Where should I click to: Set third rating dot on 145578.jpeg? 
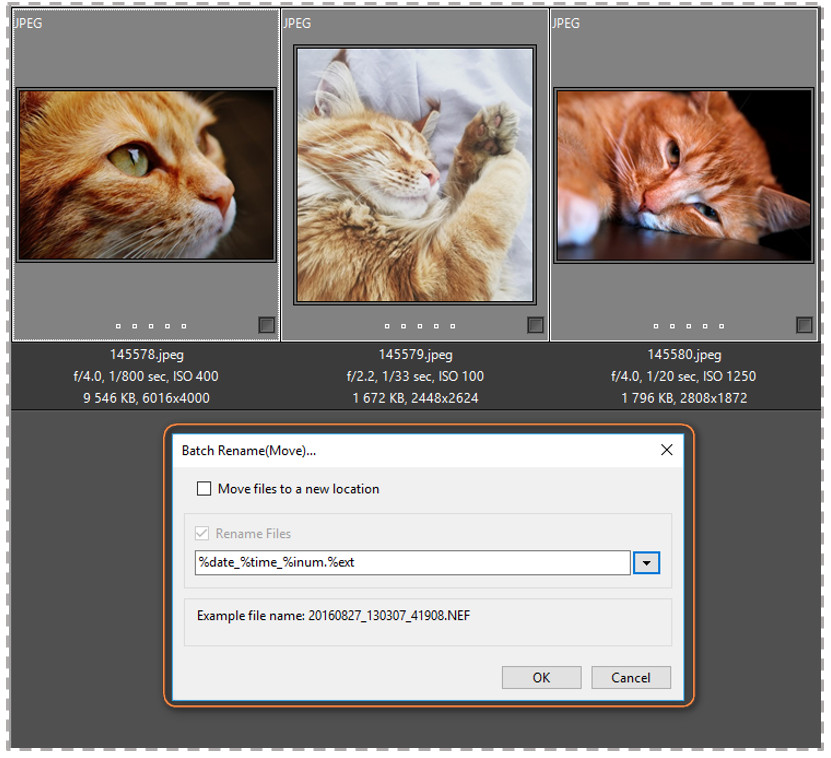tap(151, 326)
